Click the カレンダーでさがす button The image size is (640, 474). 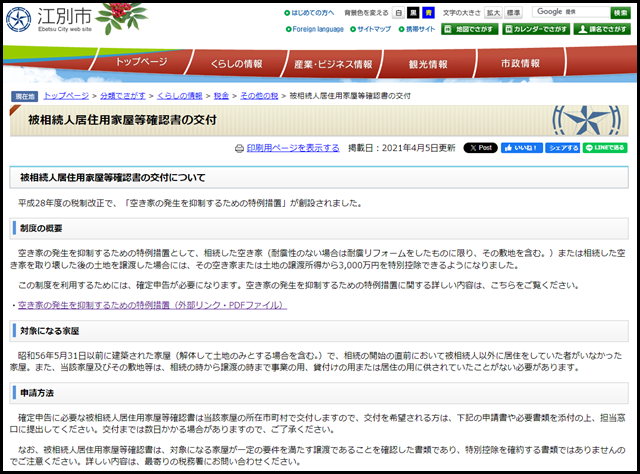point(536,29)
